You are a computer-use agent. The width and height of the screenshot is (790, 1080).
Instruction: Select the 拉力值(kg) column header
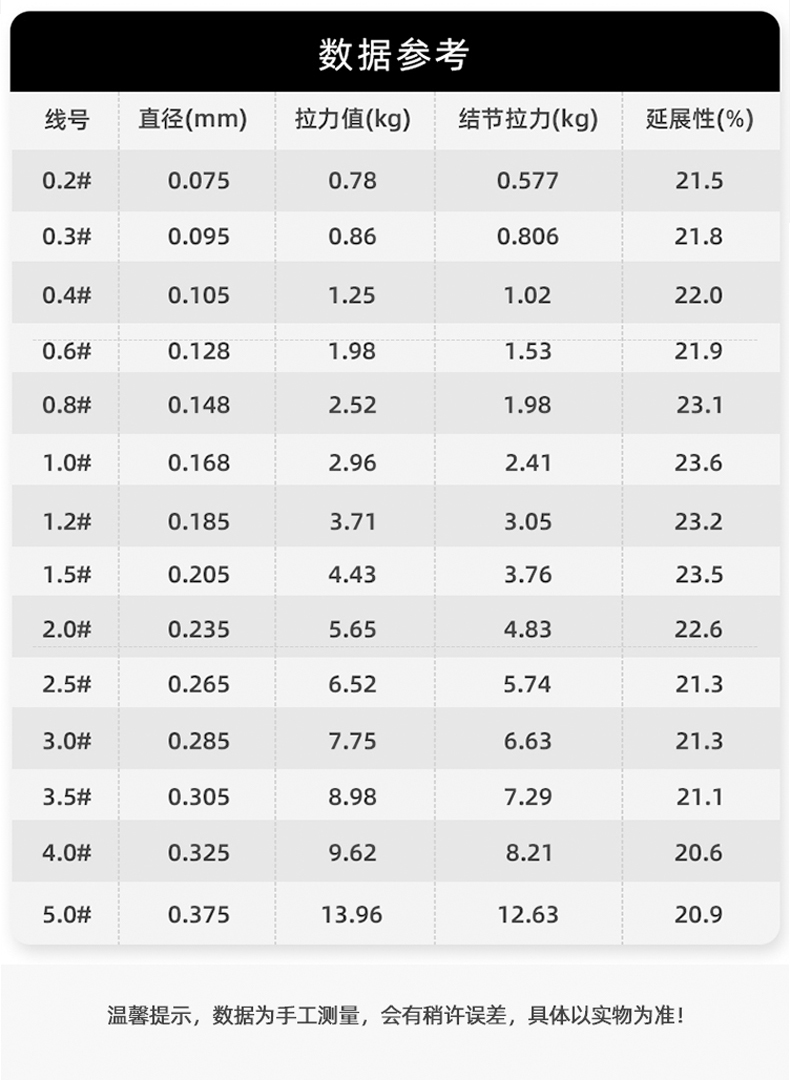(353, 120)
